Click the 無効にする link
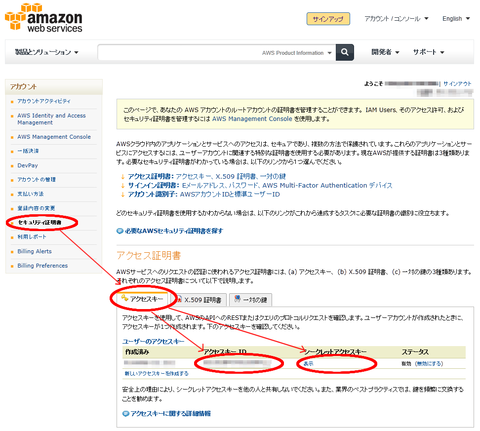 pyautogui.click(x=429, y=364)
